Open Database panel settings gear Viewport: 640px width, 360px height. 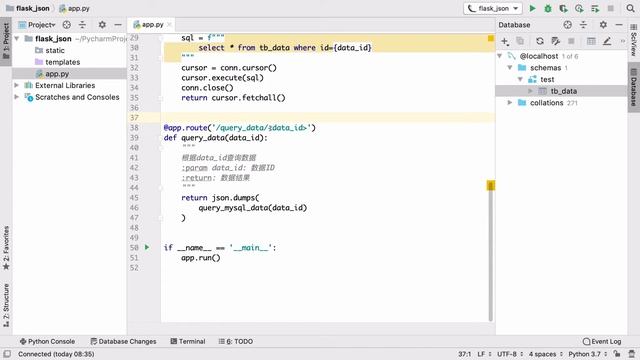(x=603, y=25)
